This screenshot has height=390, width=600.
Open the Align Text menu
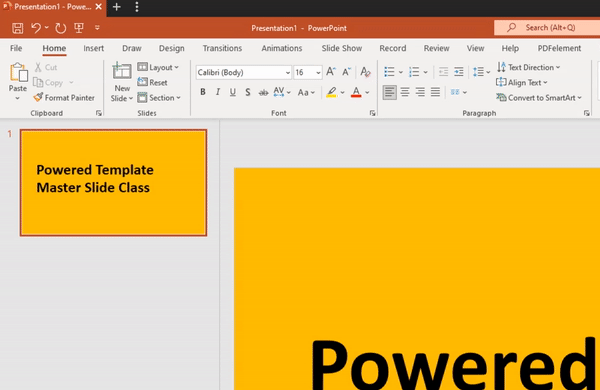(x=522, y=83)
